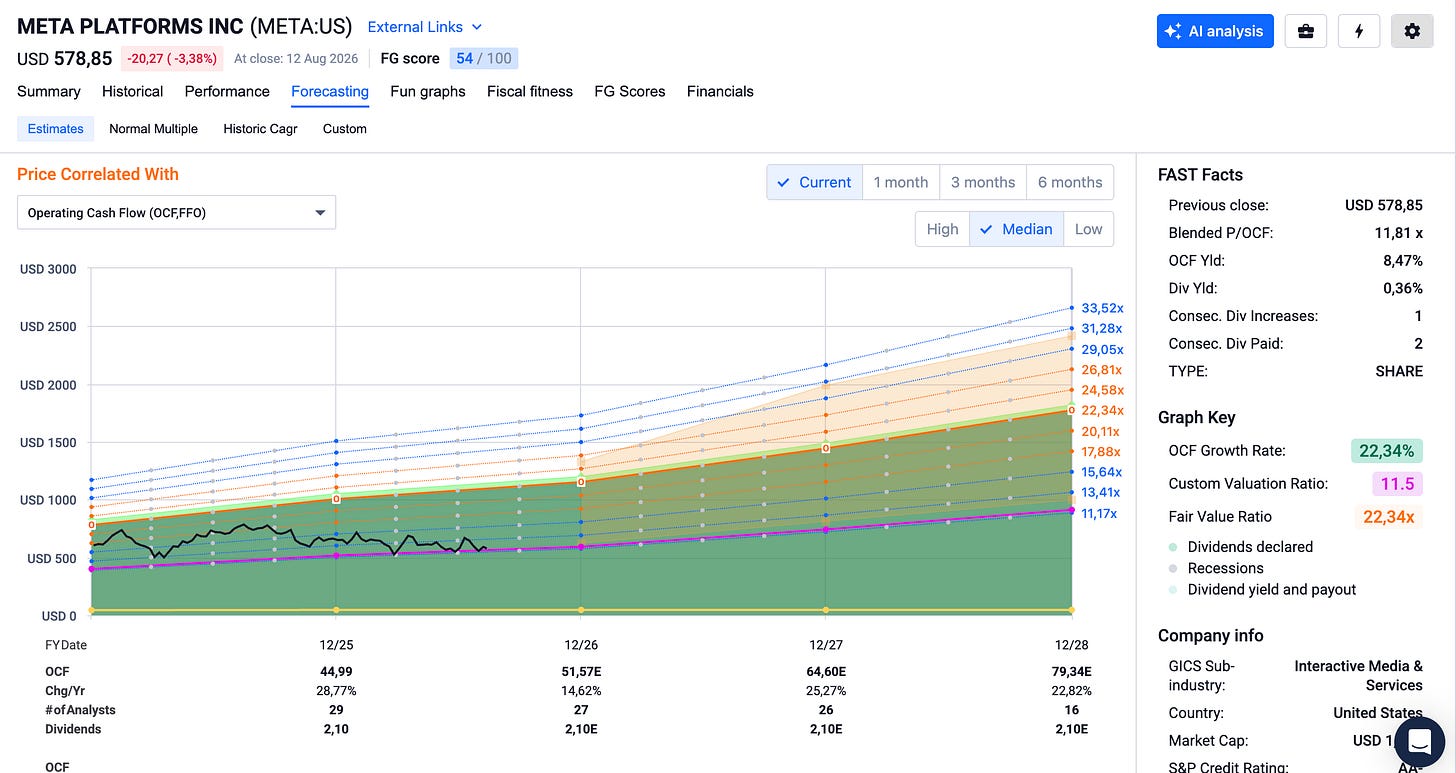Select the 3 months estimates period

point(983,182)
